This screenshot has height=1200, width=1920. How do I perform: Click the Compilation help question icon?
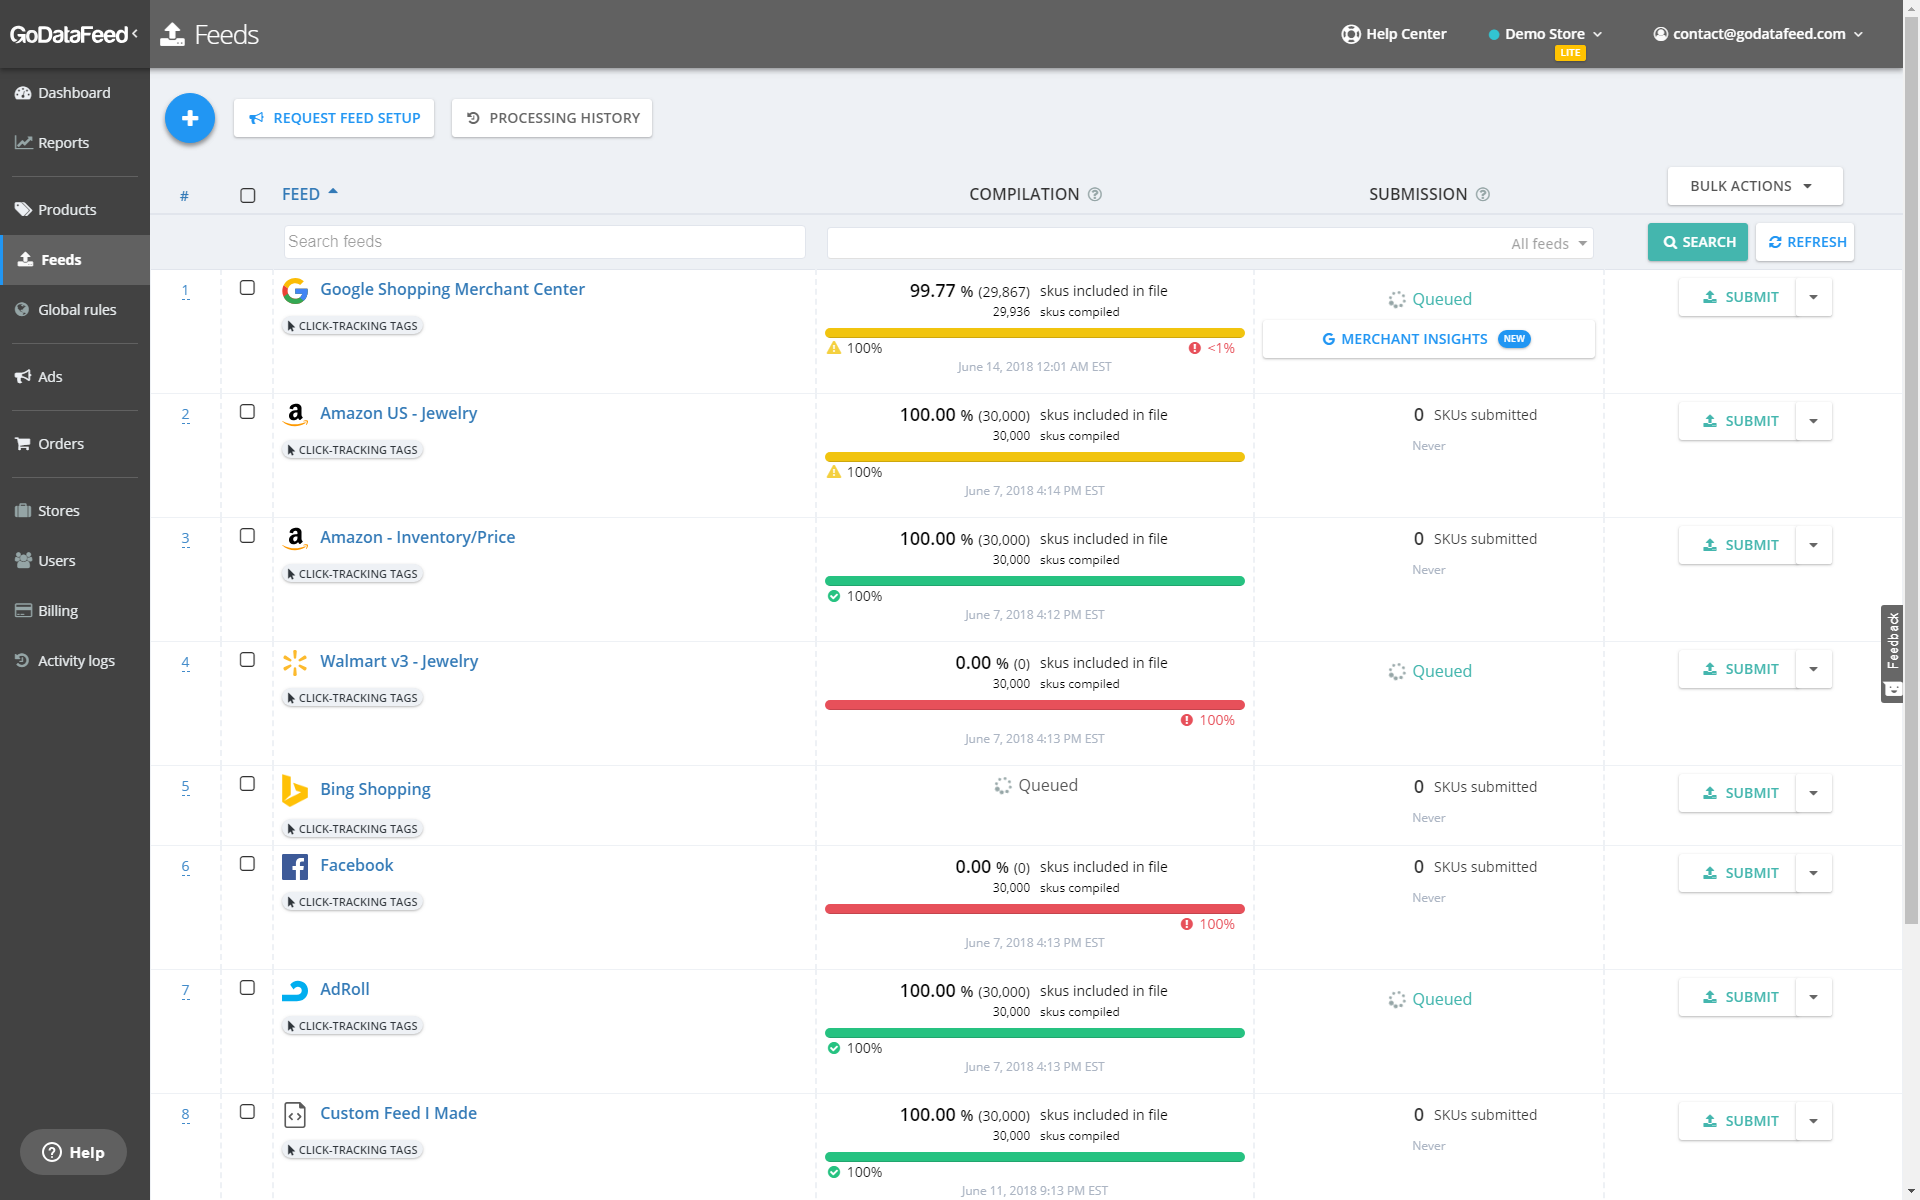click(1095, 194)
